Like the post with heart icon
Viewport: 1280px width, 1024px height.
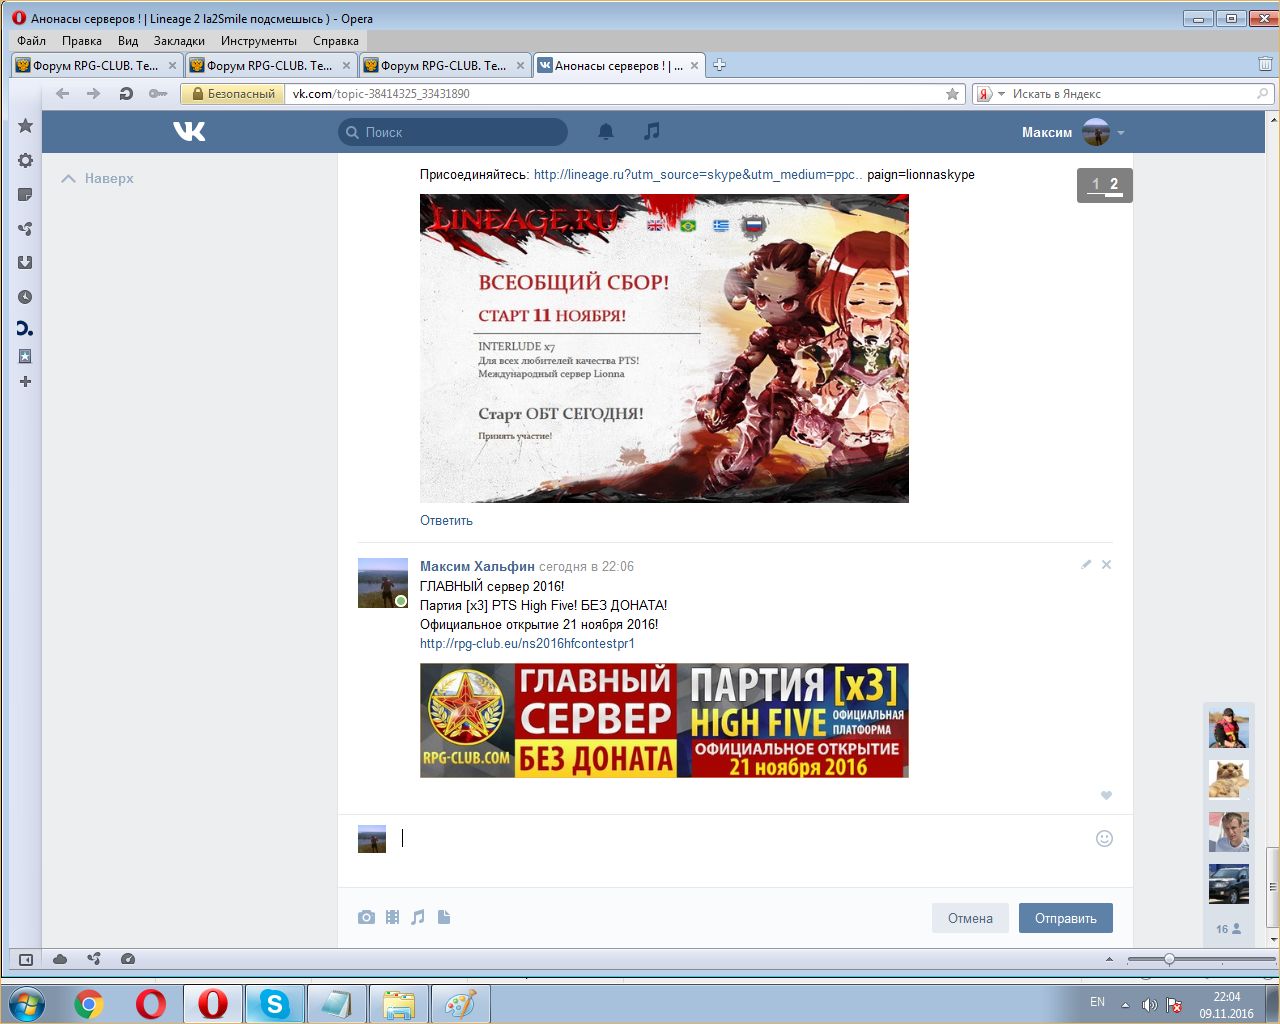click(x=1106, y=796)
